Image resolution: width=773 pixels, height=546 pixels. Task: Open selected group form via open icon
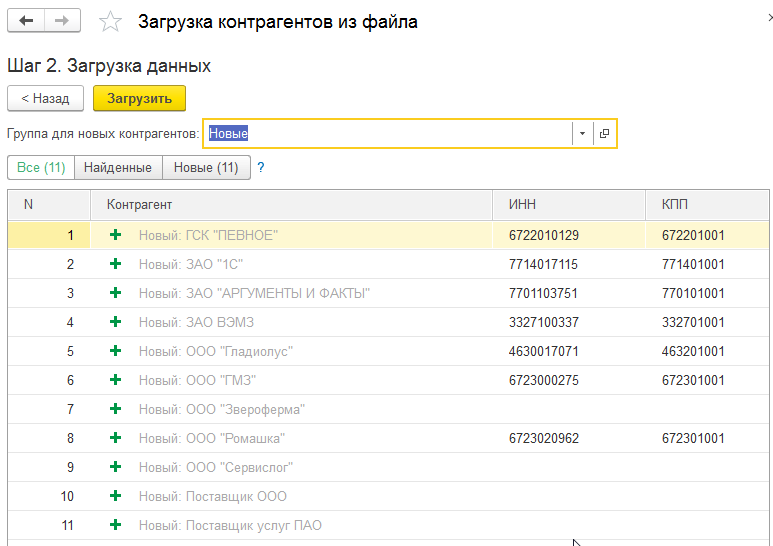coord(604,133)
